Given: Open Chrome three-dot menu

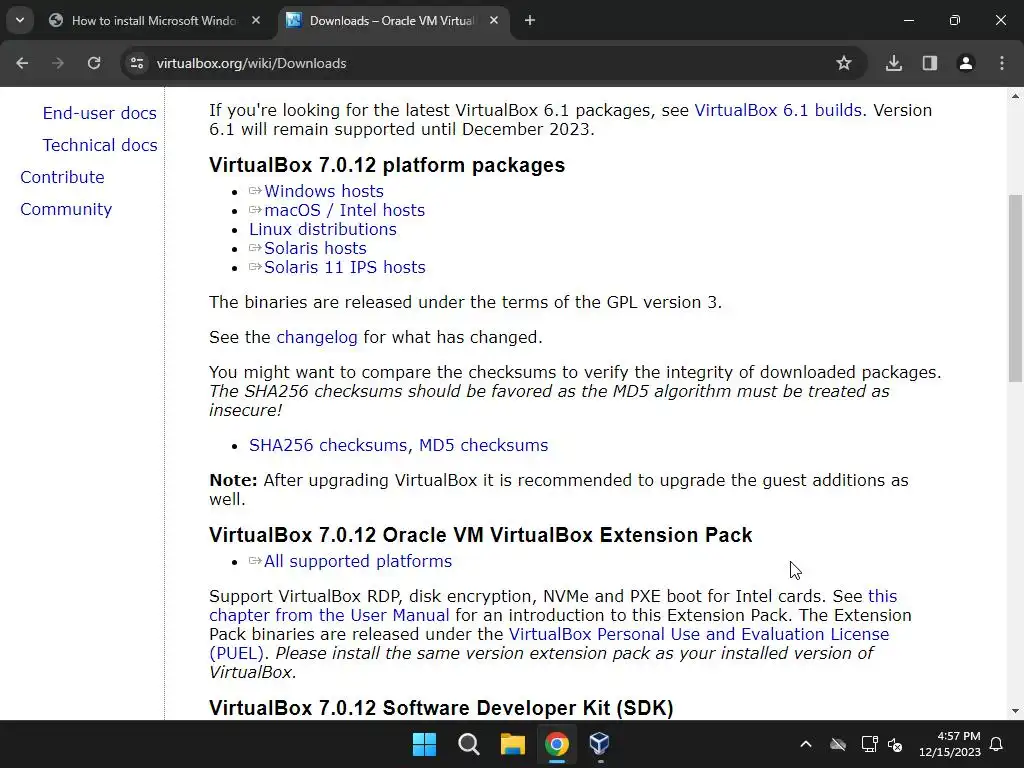Looking at the screenshot, I should [1002, 63].
